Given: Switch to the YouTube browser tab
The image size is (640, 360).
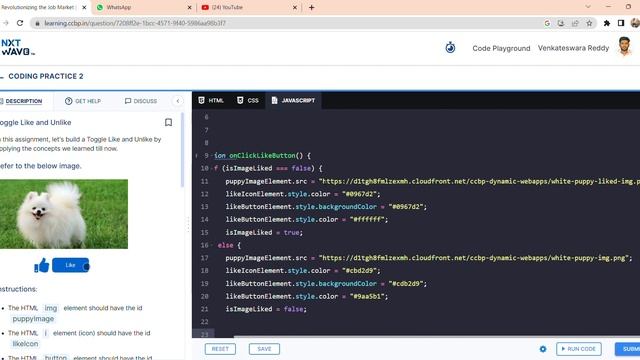Looking at the screenshot, I should 249,7.
